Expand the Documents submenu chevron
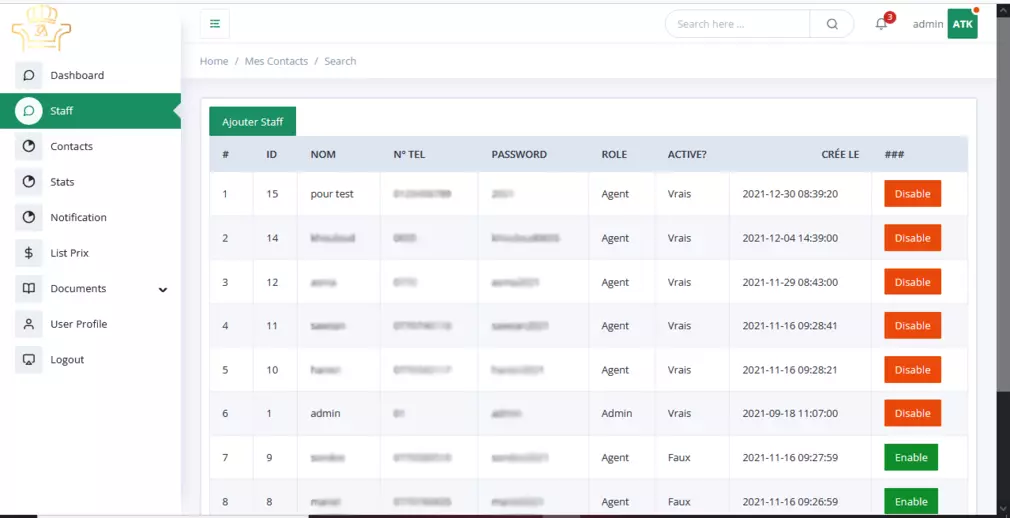This screenshot has width=1010, height=518. point(163,290)
